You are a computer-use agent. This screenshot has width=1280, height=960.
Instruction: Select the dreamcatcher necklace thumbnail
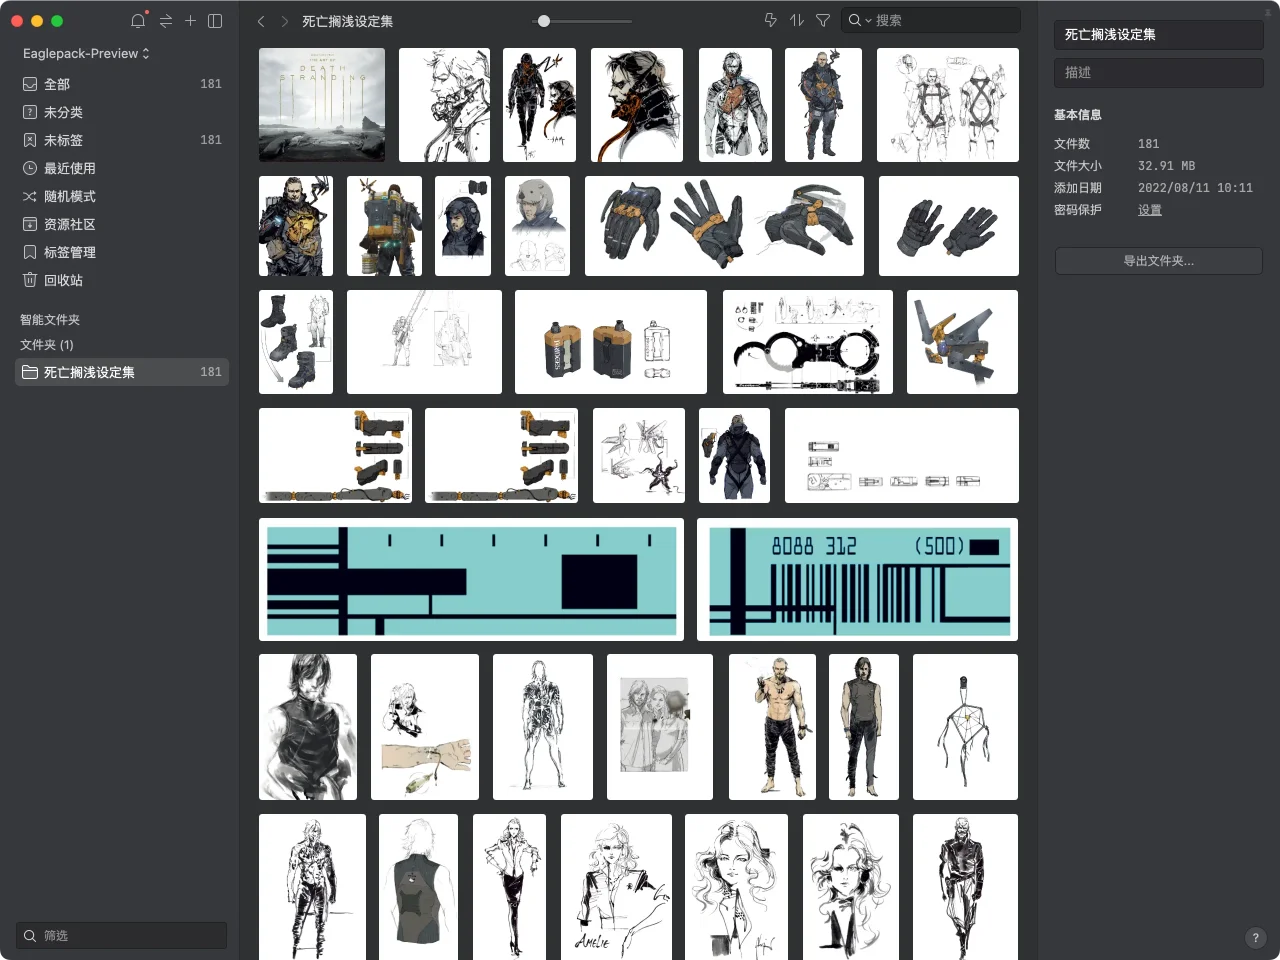click(965, 727)
